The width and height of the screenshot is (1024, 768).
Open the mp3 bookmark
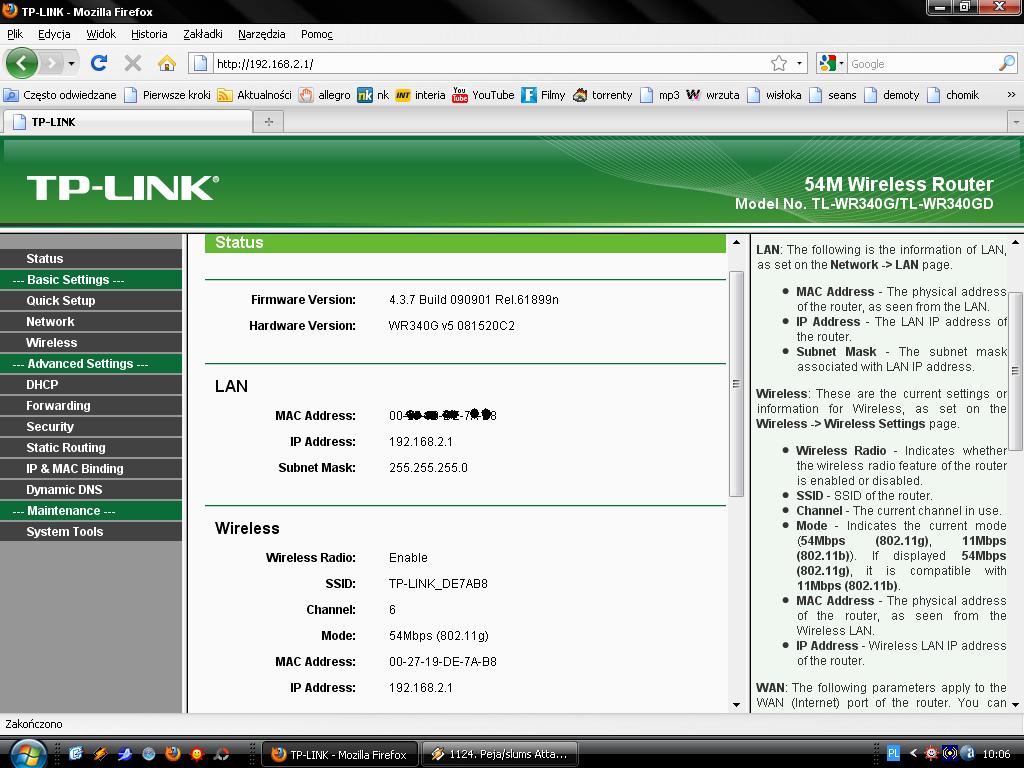tap(660, 95)
